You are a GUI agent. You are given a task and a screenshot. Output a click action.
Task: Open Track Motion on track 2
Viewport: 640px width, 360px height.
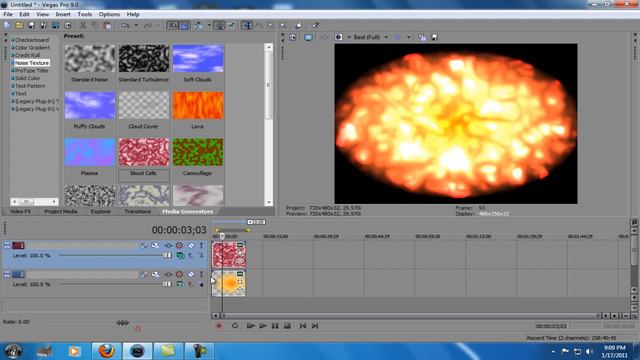[x=155, y=274]
